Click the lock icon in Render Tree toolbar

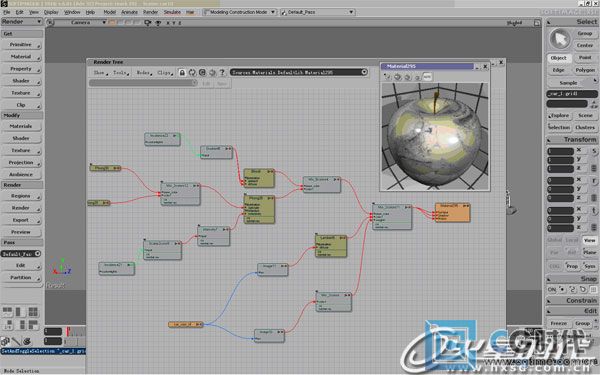(182, 72)
